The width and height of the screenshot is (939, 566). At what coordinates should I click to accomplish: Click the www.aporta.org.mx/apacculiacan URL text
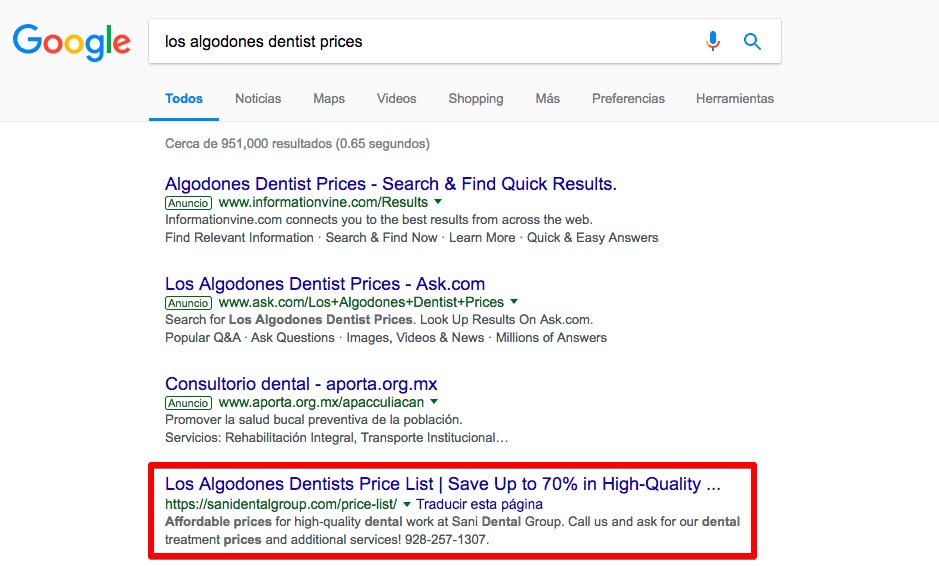click(x=321, y=402)
